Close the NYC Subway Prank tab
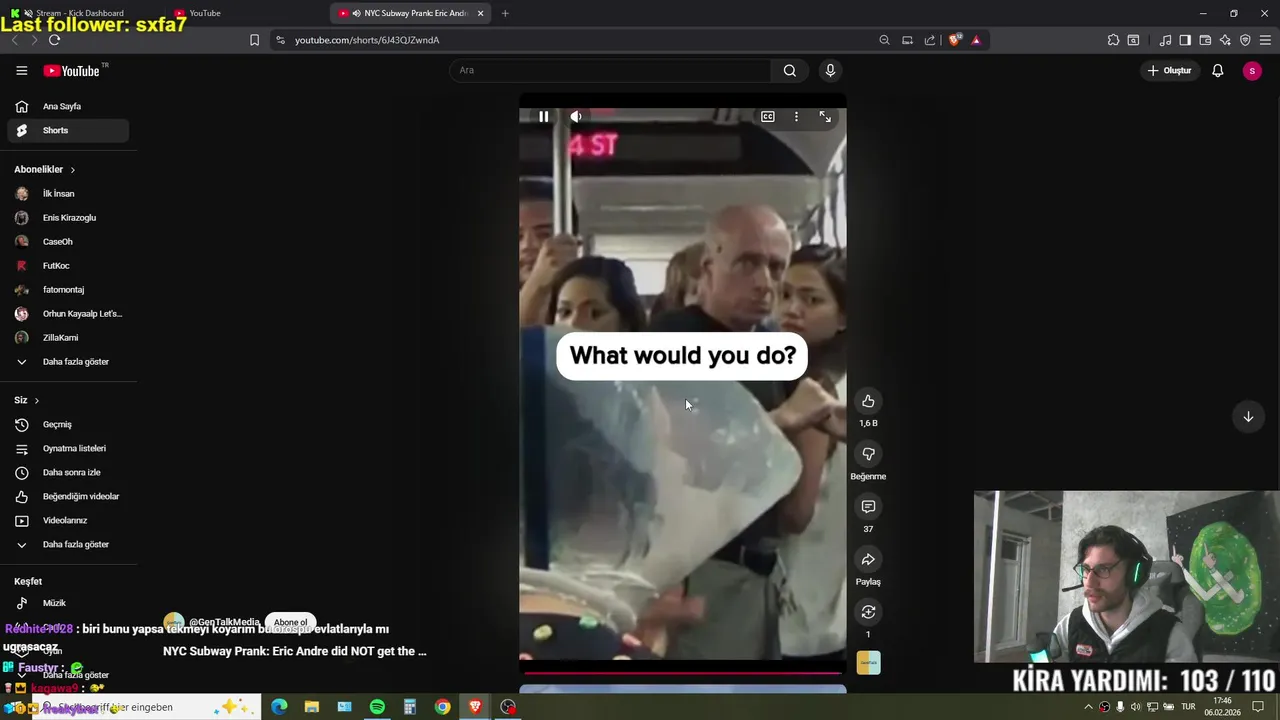1280x720 pixels. 481,13
